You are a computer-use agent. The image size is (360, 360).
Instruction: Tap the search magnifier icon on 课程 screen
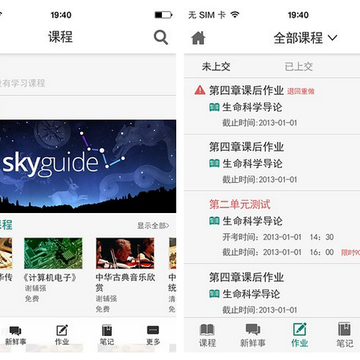161,37
